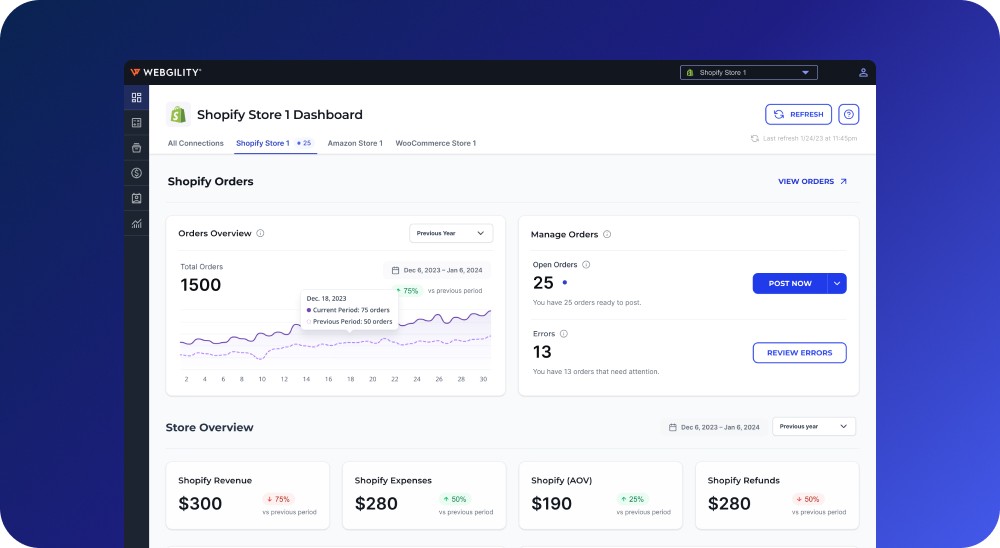Click info icon next to Errors
Viewport: 1000px width, 548px height.
tap(564, 334)
